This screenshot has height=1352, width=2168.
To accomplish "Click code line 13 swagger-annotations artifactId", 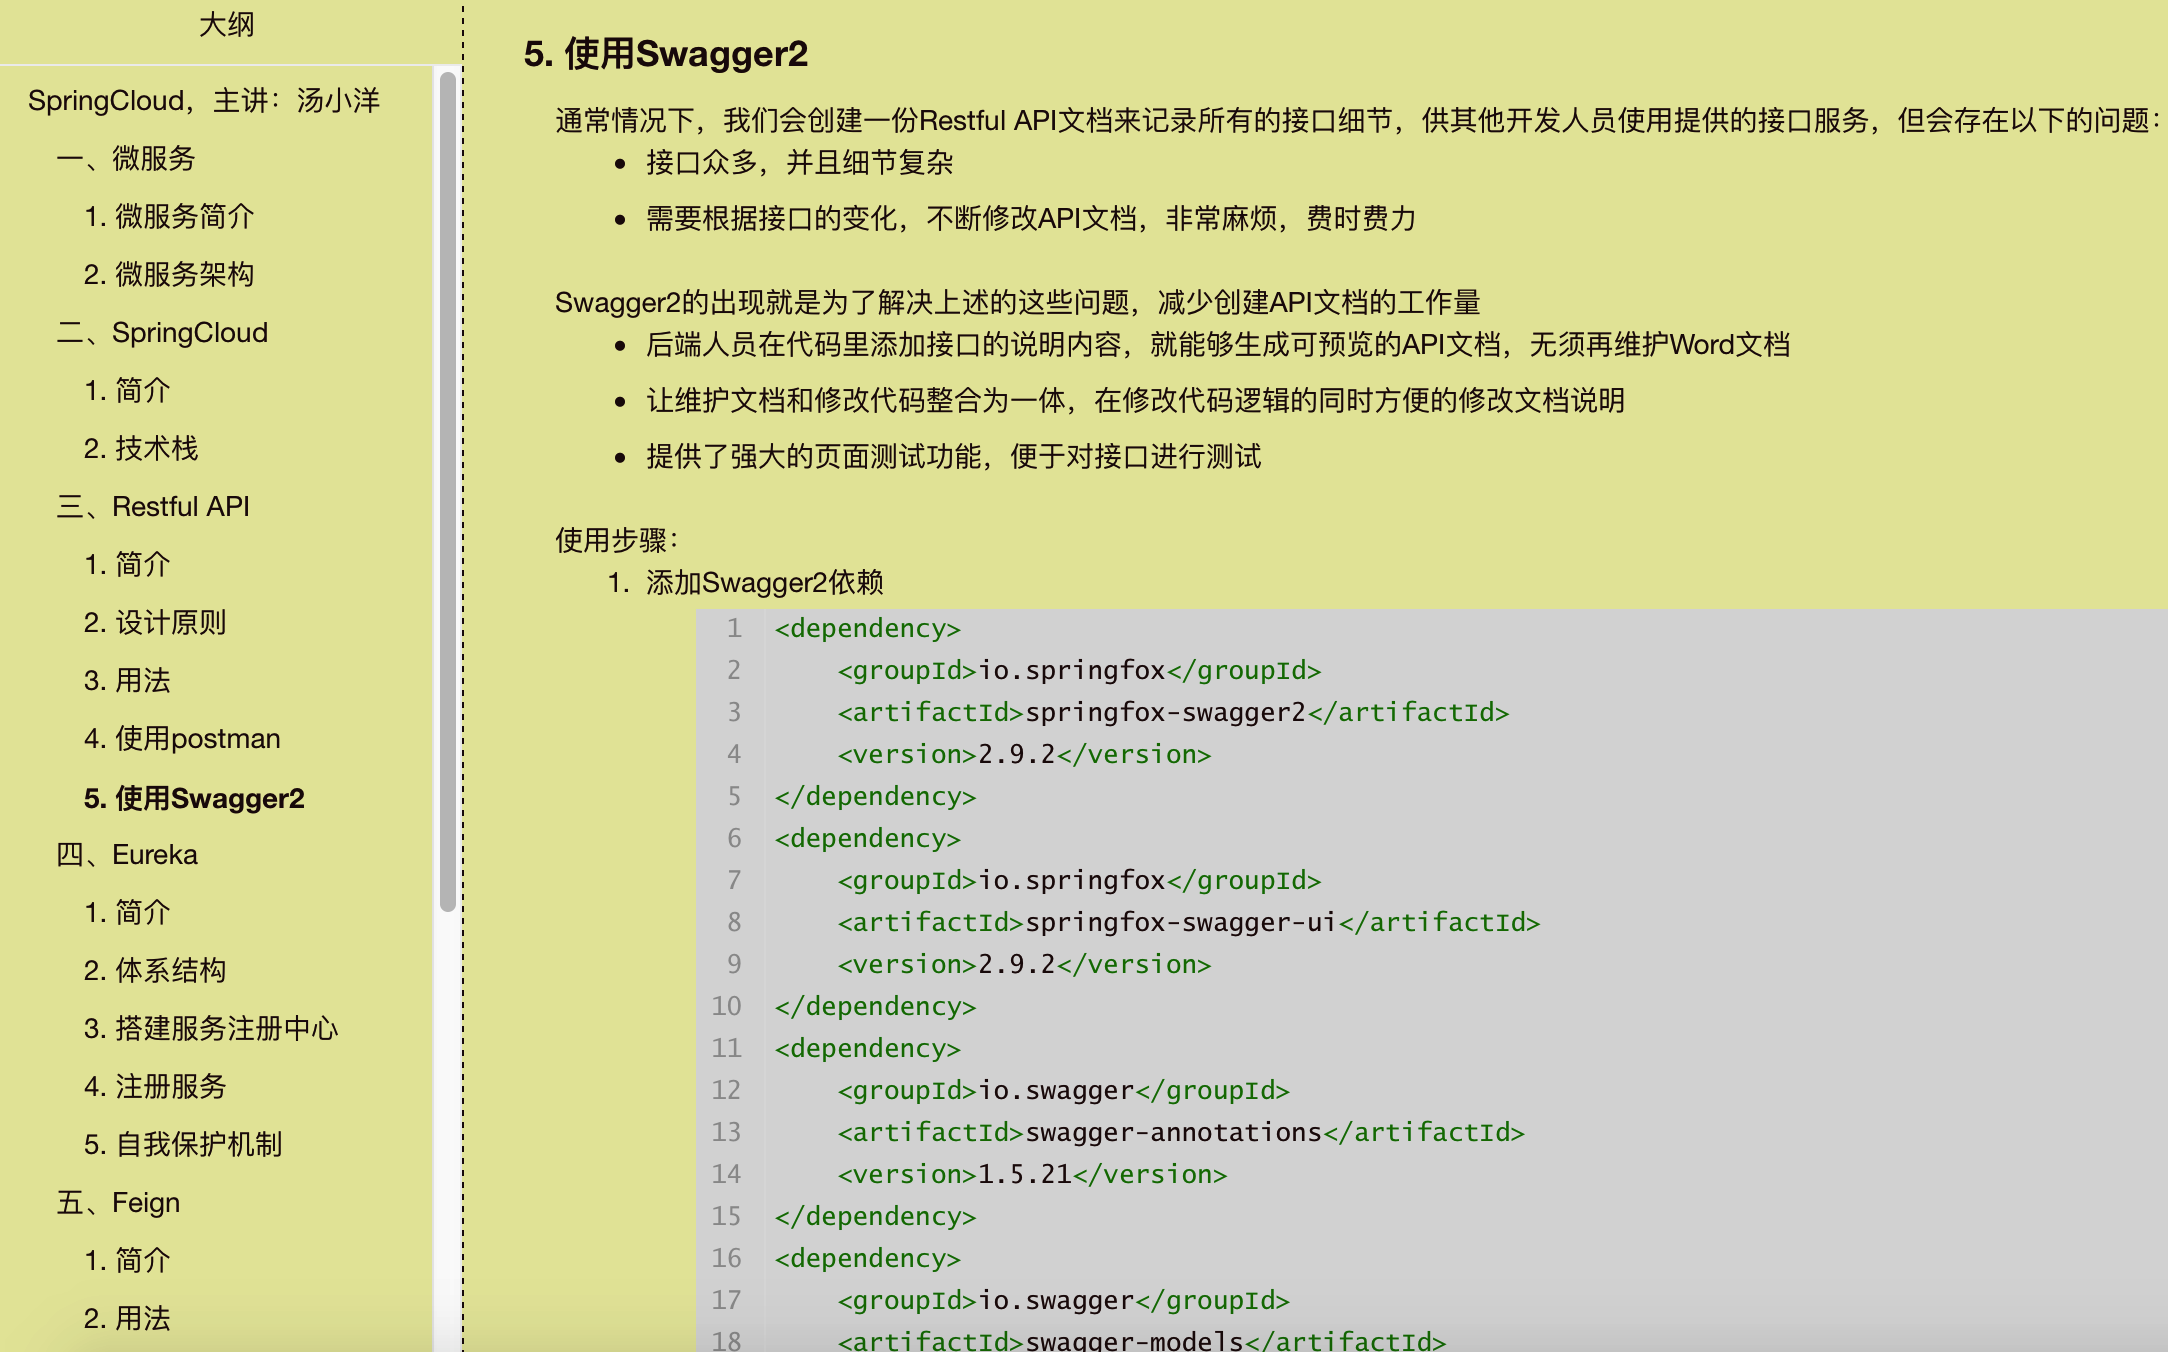I will pos(1181,1133).
